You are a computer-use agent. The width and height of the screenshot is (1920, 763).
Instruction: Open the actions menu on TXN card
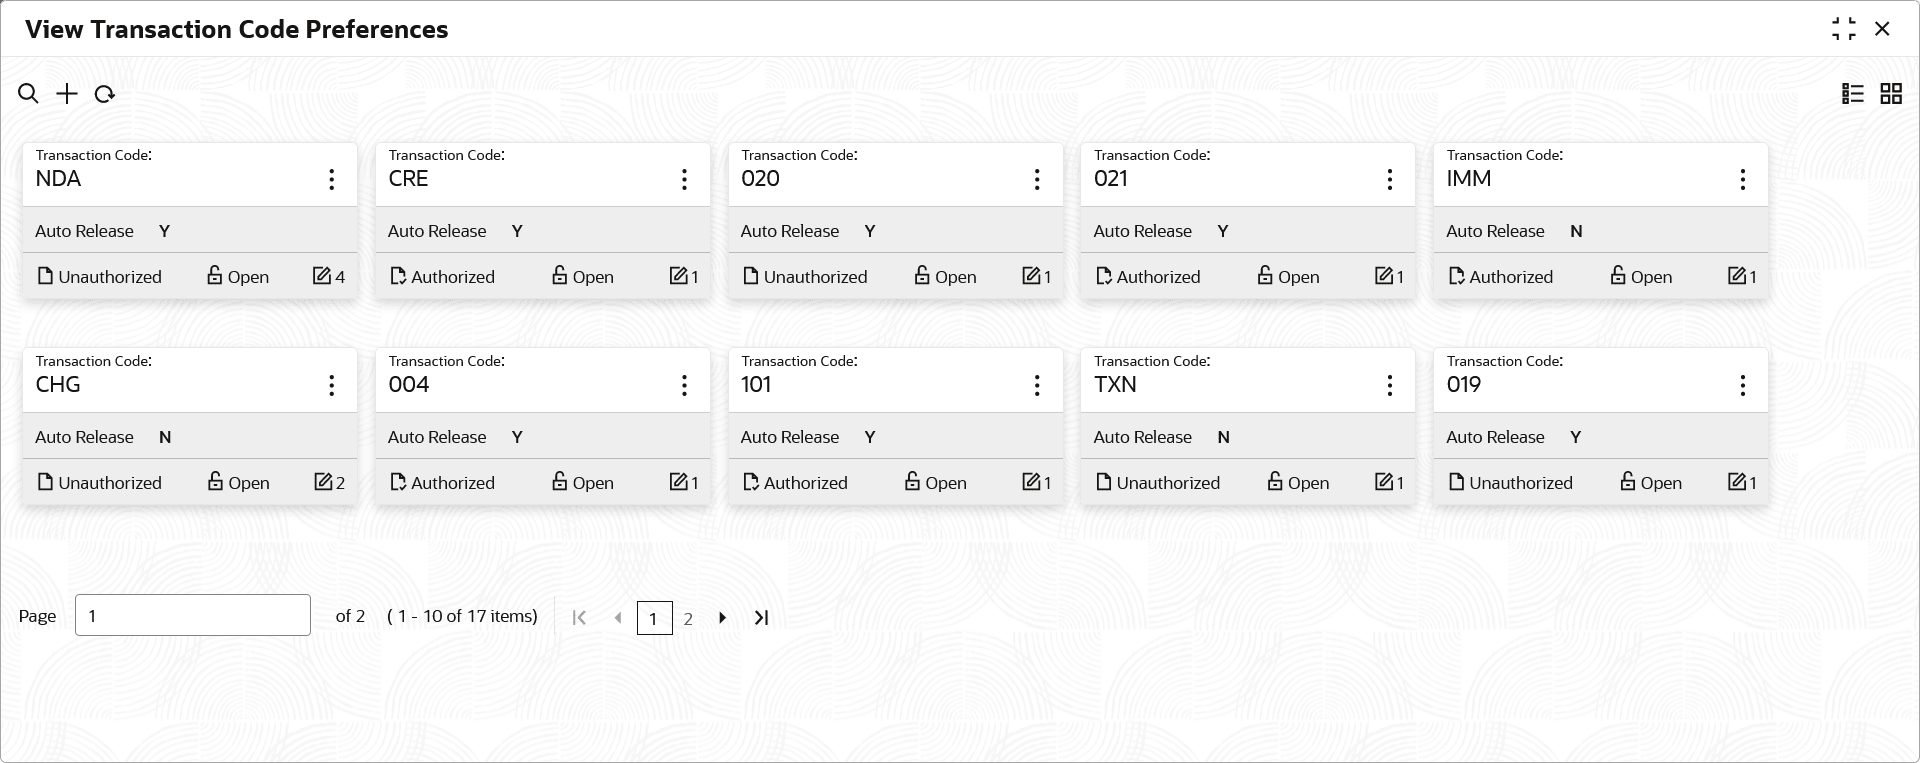[x=1390, y=386]
